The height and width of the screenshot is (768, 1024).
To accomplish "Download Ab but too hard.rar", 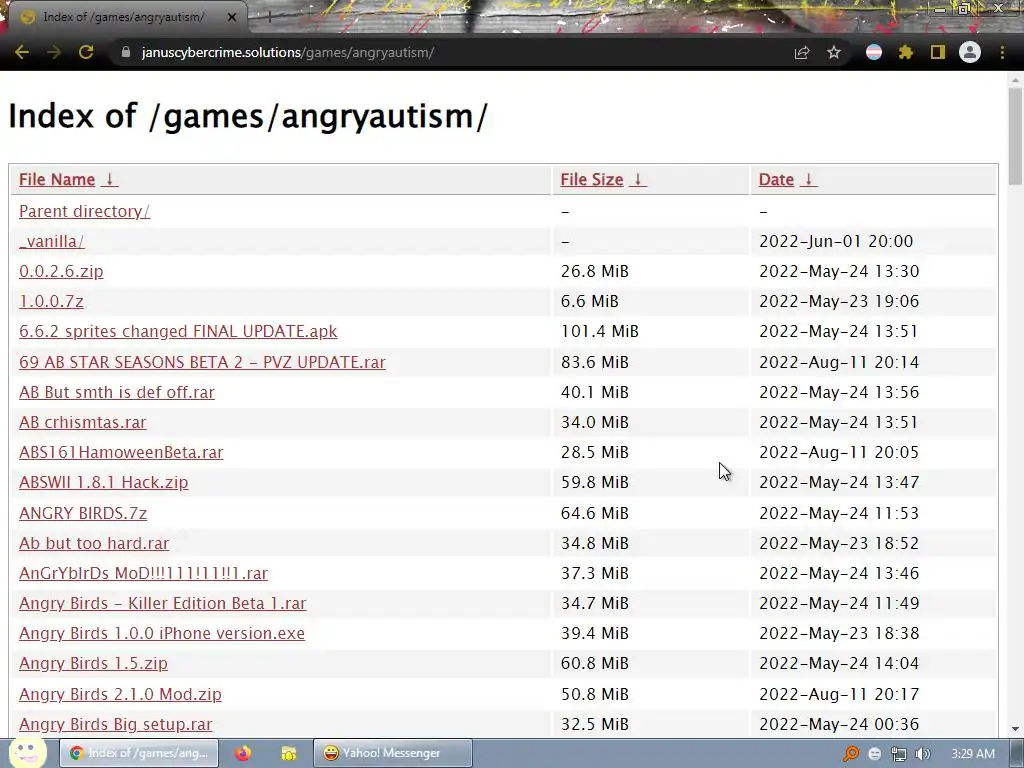I will 94,543.
